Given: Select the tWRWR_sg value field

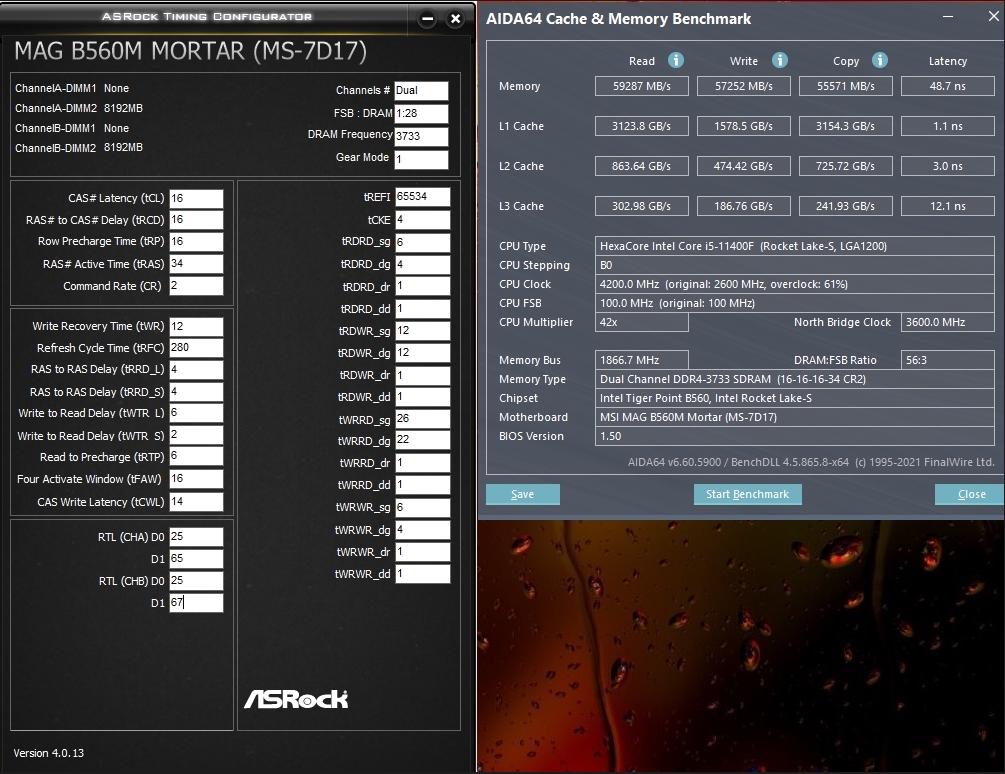Looking at the screenshot, I should [422, 507].
